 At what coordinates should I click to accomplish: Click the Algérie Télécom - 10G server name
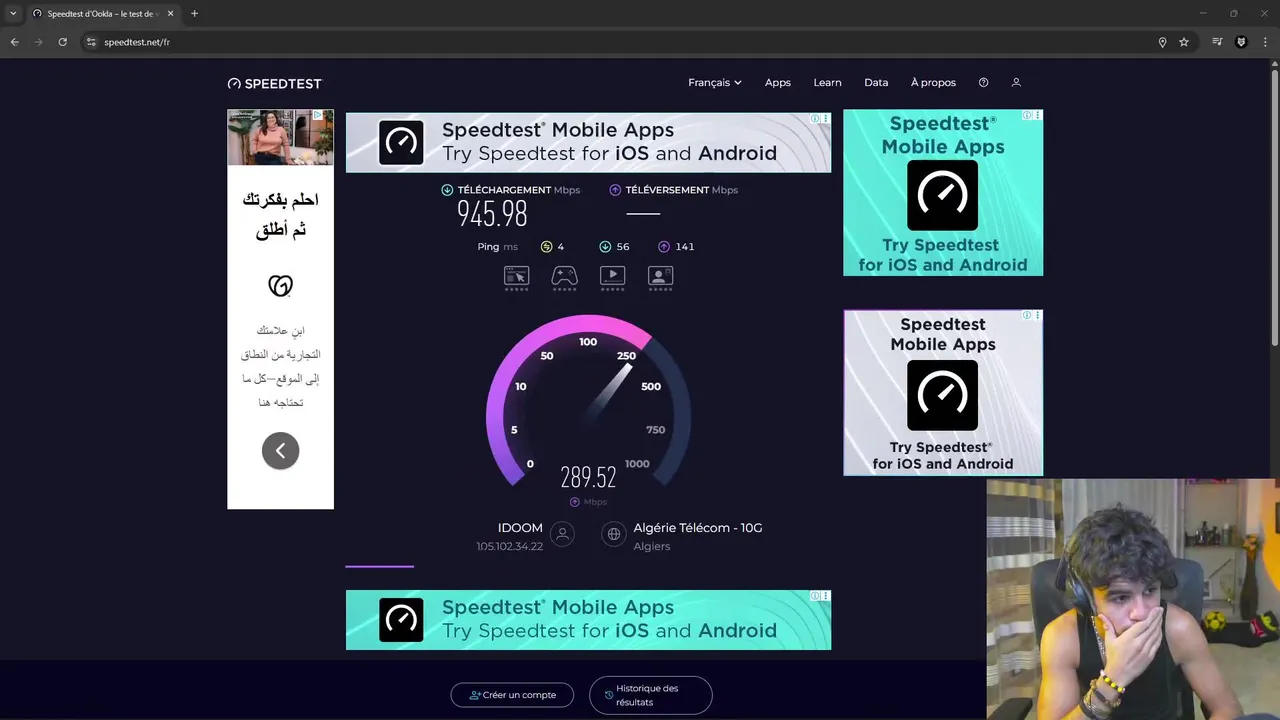(698, 528)
